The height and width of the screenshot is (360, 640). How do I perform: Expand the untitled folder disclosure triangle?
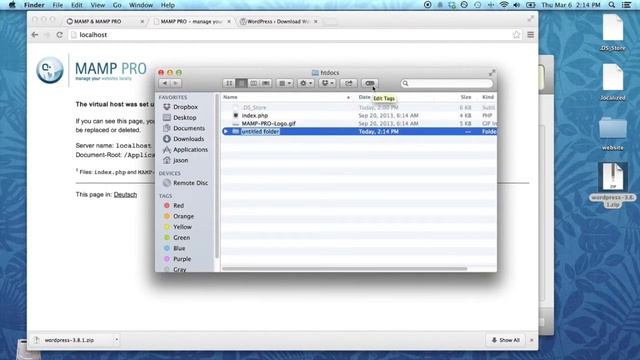(x=226, y=131)
